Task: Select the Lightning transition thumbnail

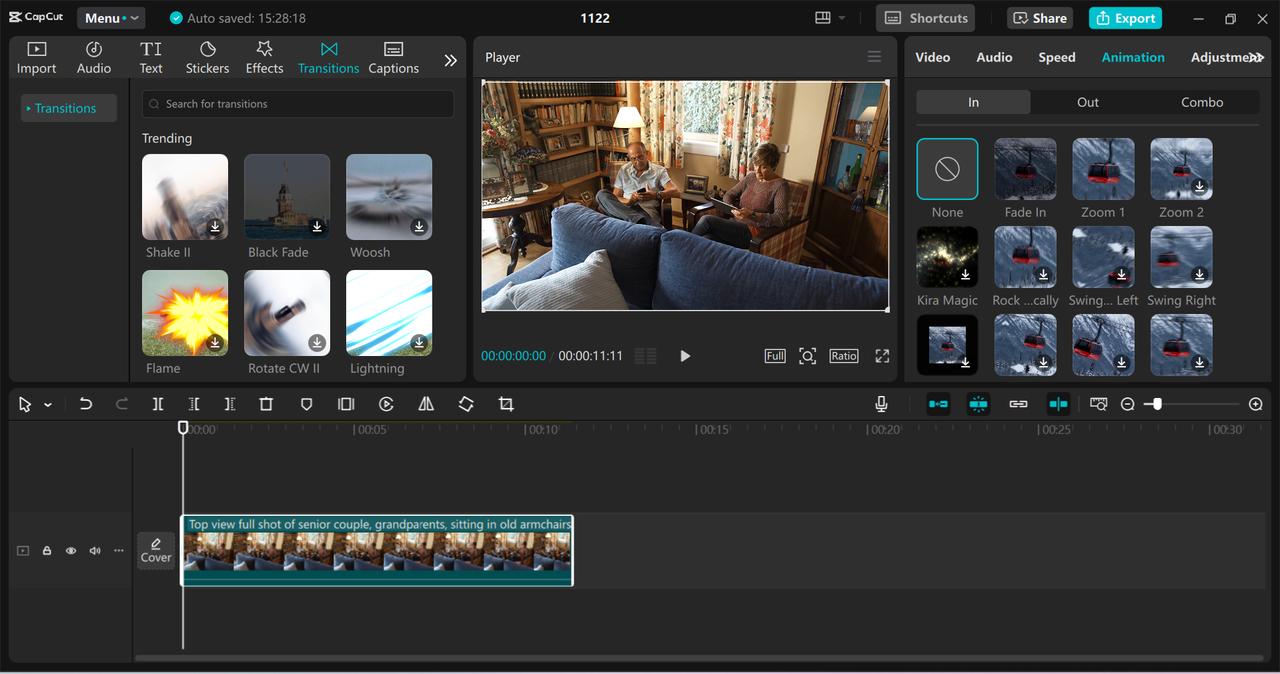Action: click(x=389, y=313)
